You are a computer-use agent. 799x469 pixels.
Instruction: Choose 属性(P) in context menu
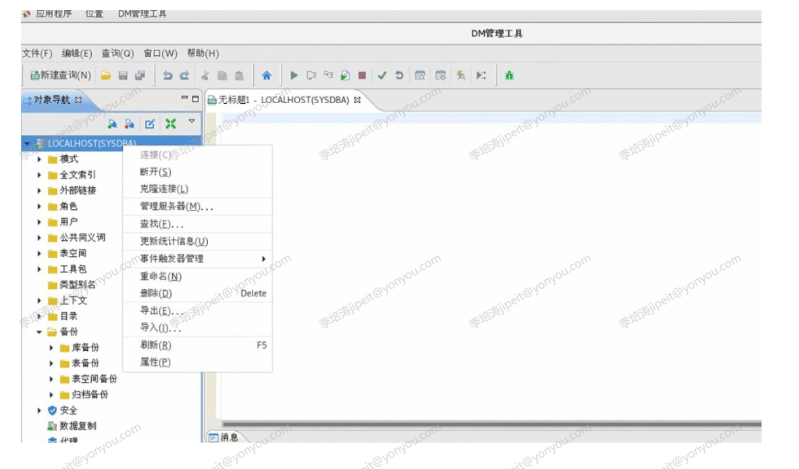[x=198, y=362]
